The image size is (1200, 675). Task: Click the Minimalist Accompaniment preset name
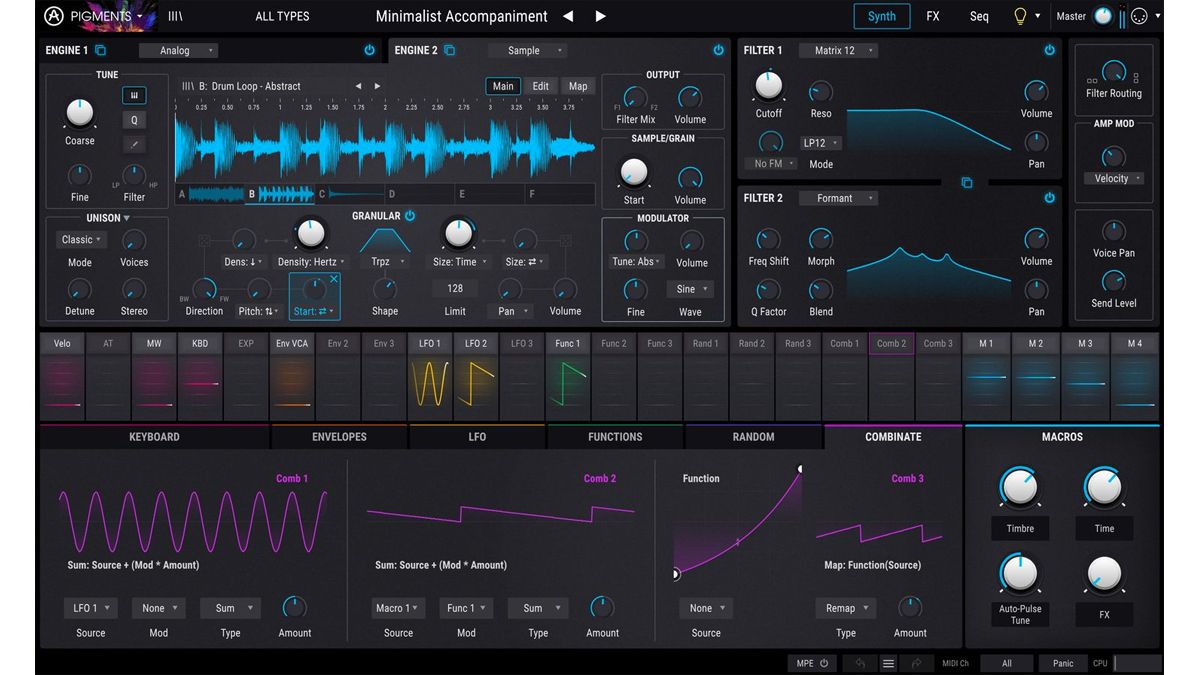(462, 16)
